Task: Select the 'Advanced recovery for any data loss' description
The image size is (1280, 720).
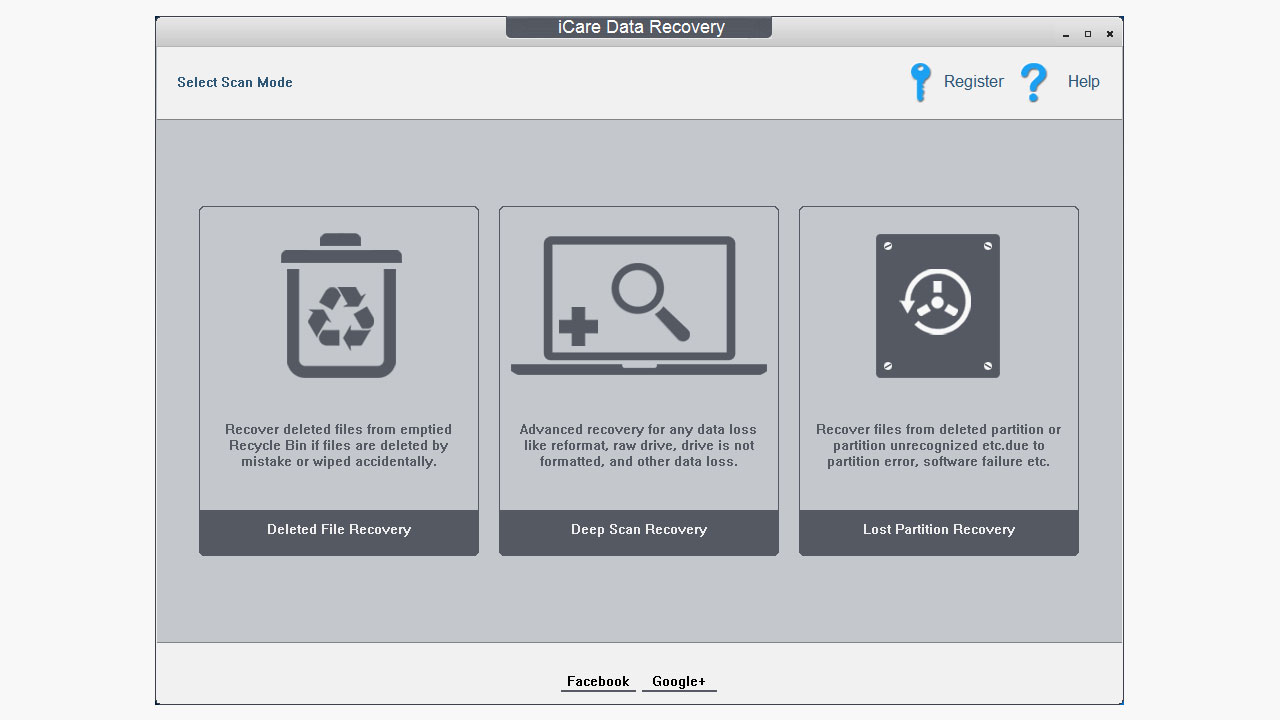Action: pos(639,445)
